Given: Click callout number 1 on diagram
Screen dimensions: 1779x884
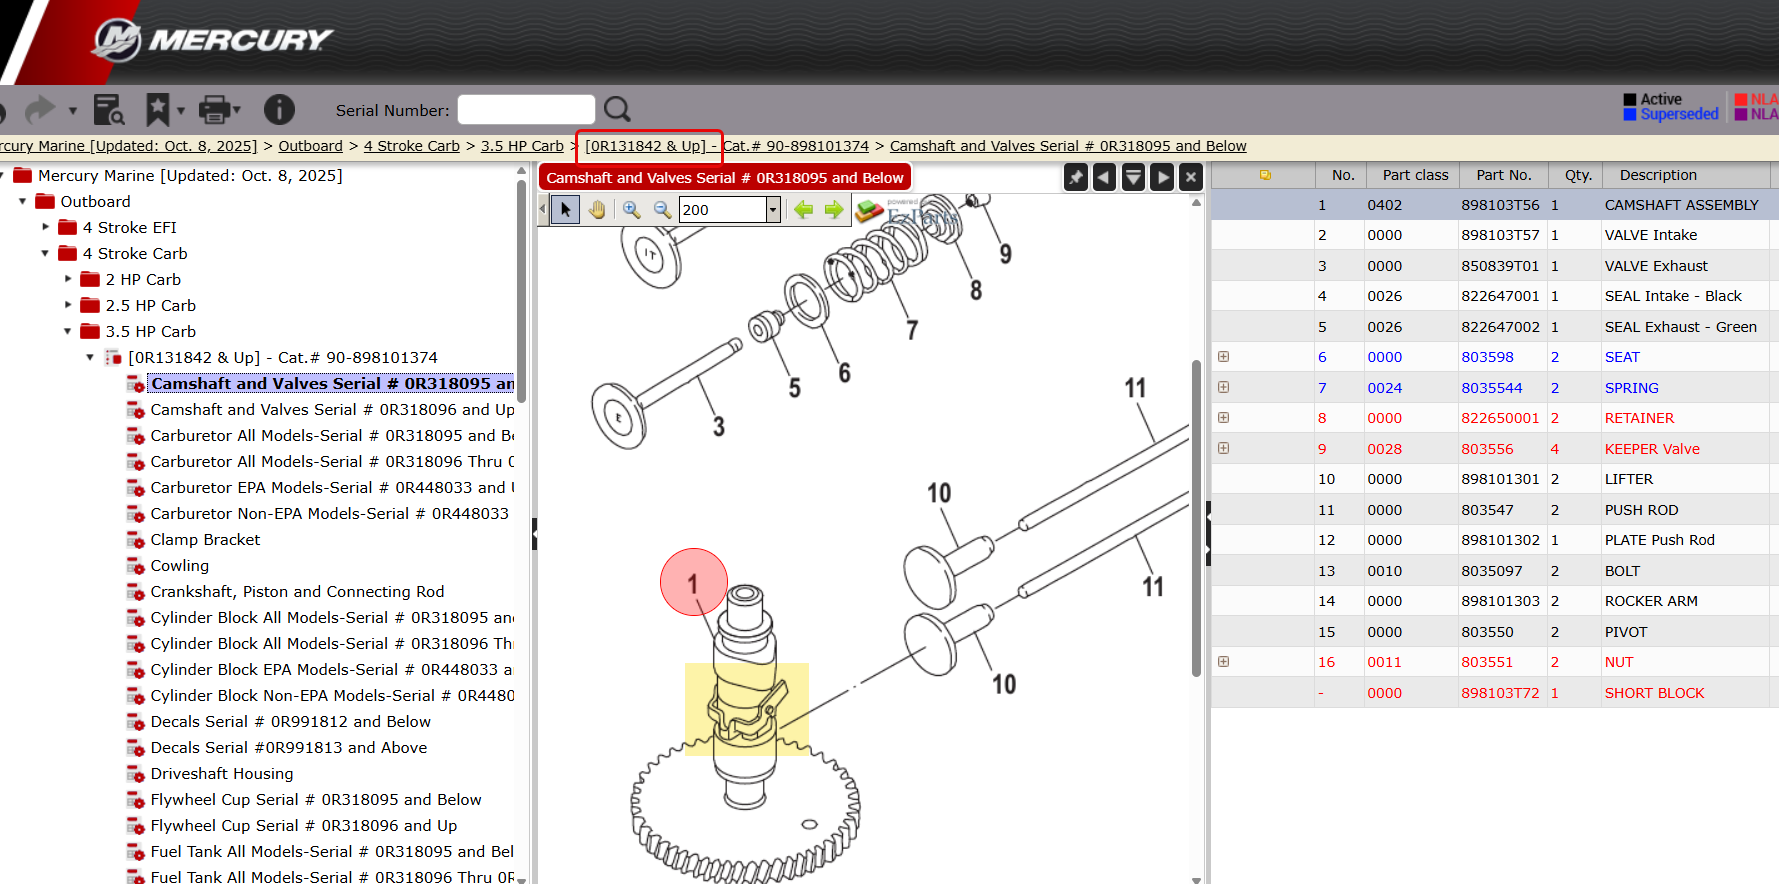Looking at the screenshot, I should coord(693,582).
